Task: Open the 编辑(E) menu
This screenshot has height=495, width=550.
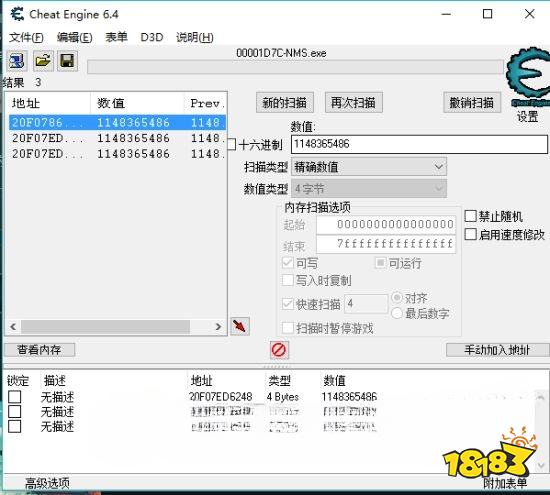Action: pos(74,37)
